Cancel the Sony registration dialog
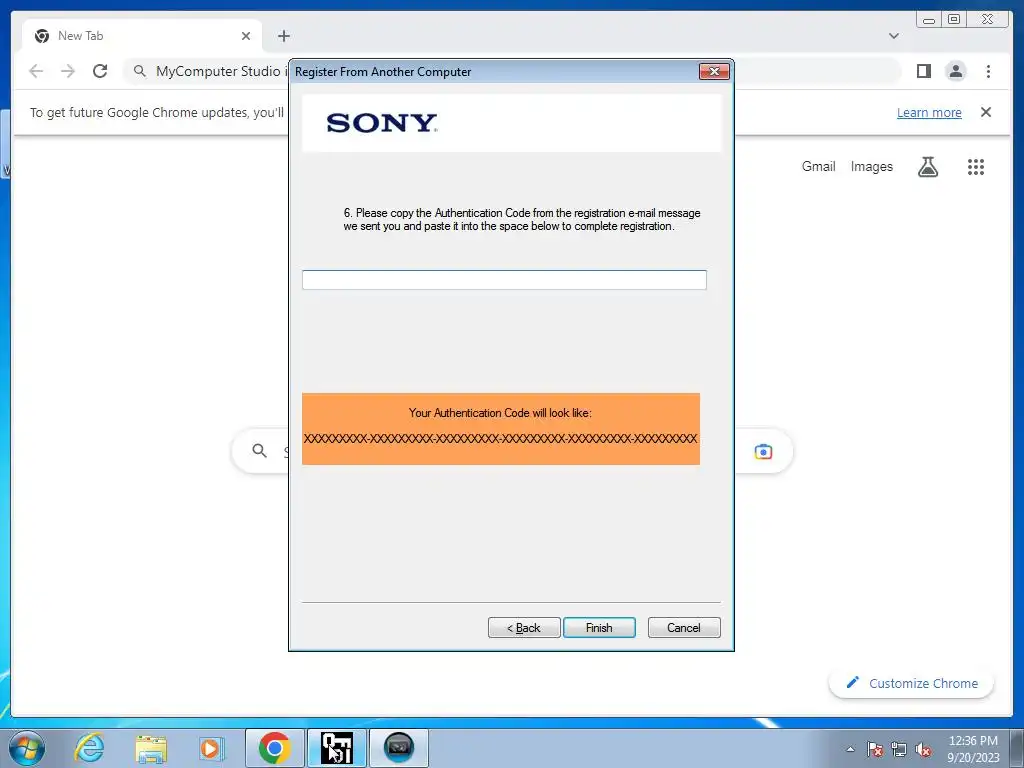1024x768 pixels. (x=684, y=628)
